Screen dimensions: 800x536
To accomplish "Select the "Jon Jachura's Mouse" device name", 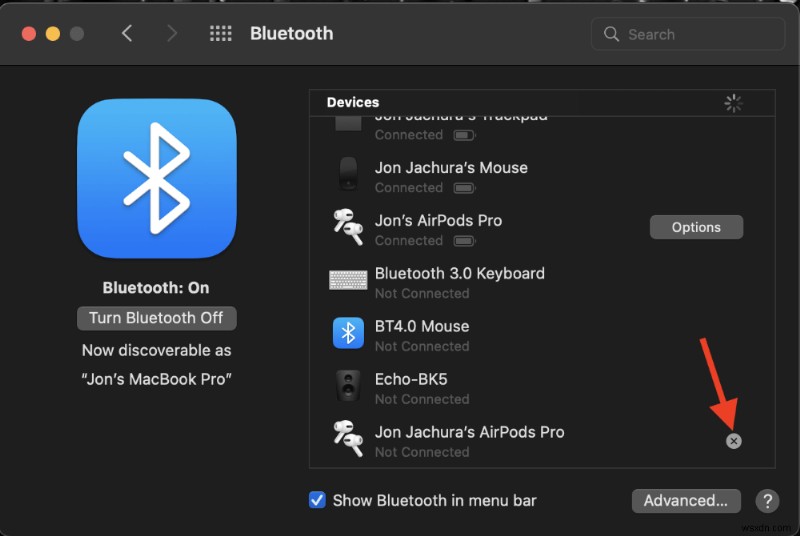I will [x=451, y=168].
